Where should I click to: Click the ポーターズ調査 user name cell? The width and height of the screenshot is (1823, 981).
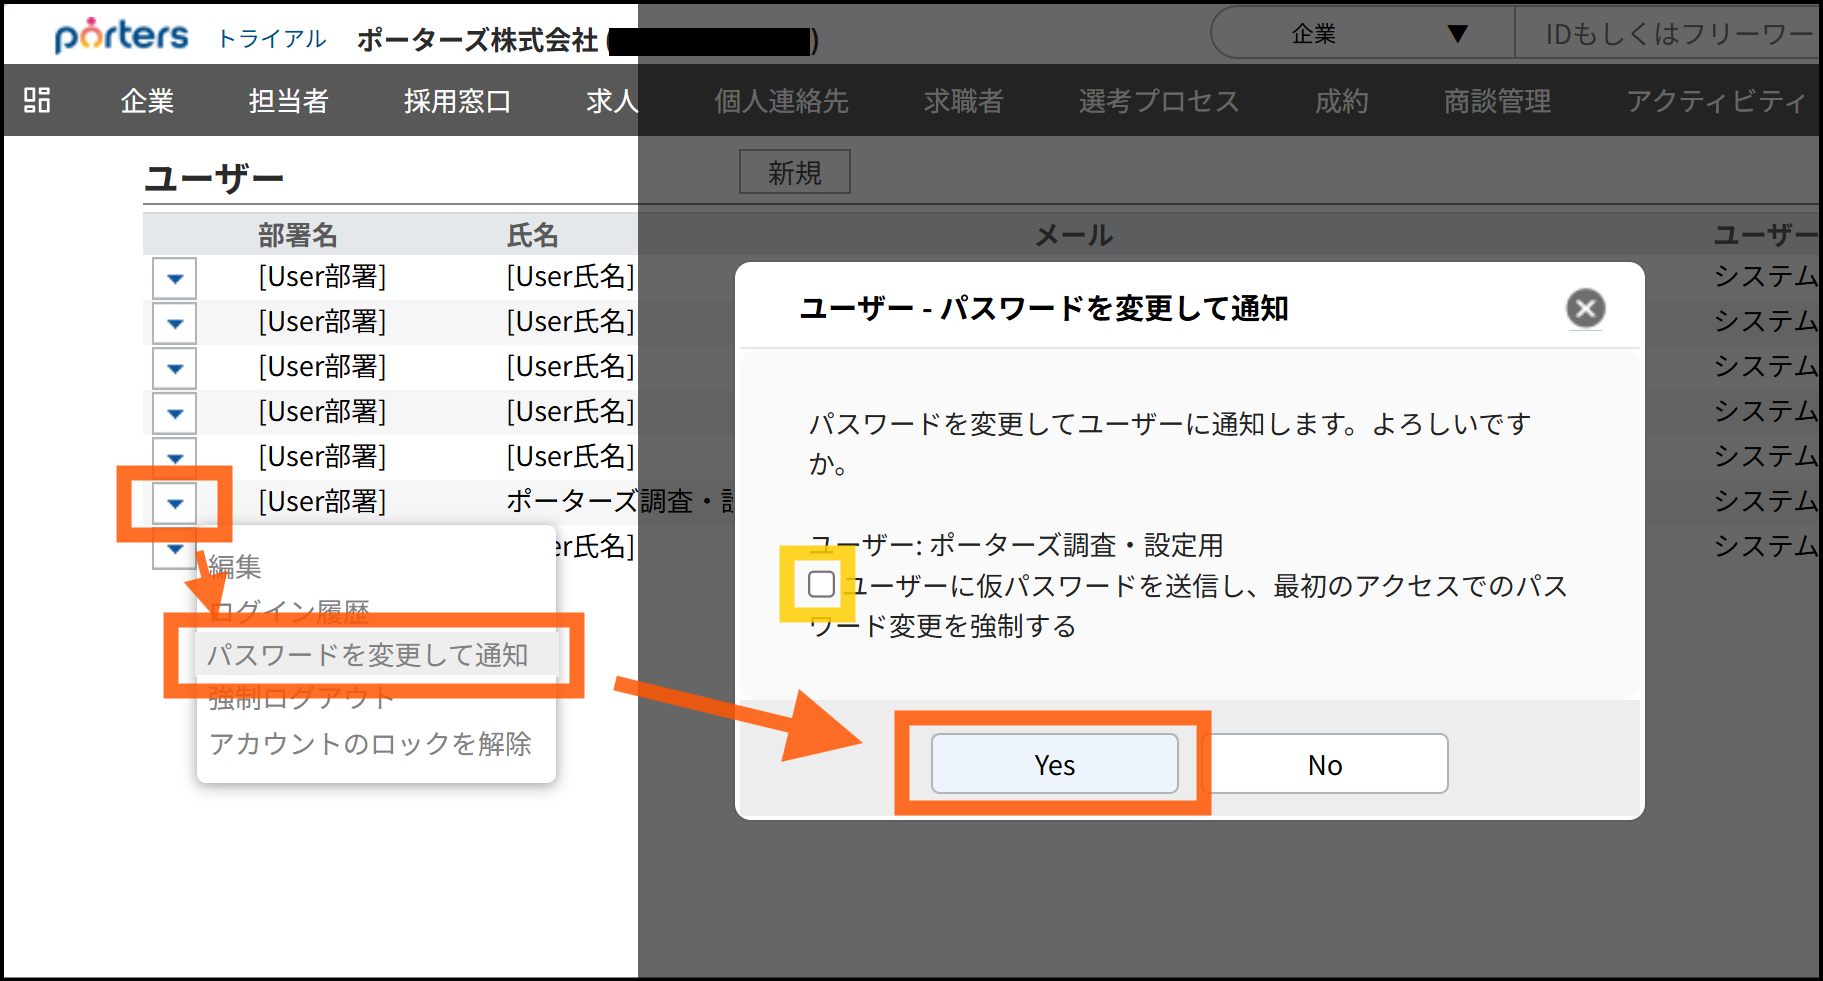click(621, 501)
